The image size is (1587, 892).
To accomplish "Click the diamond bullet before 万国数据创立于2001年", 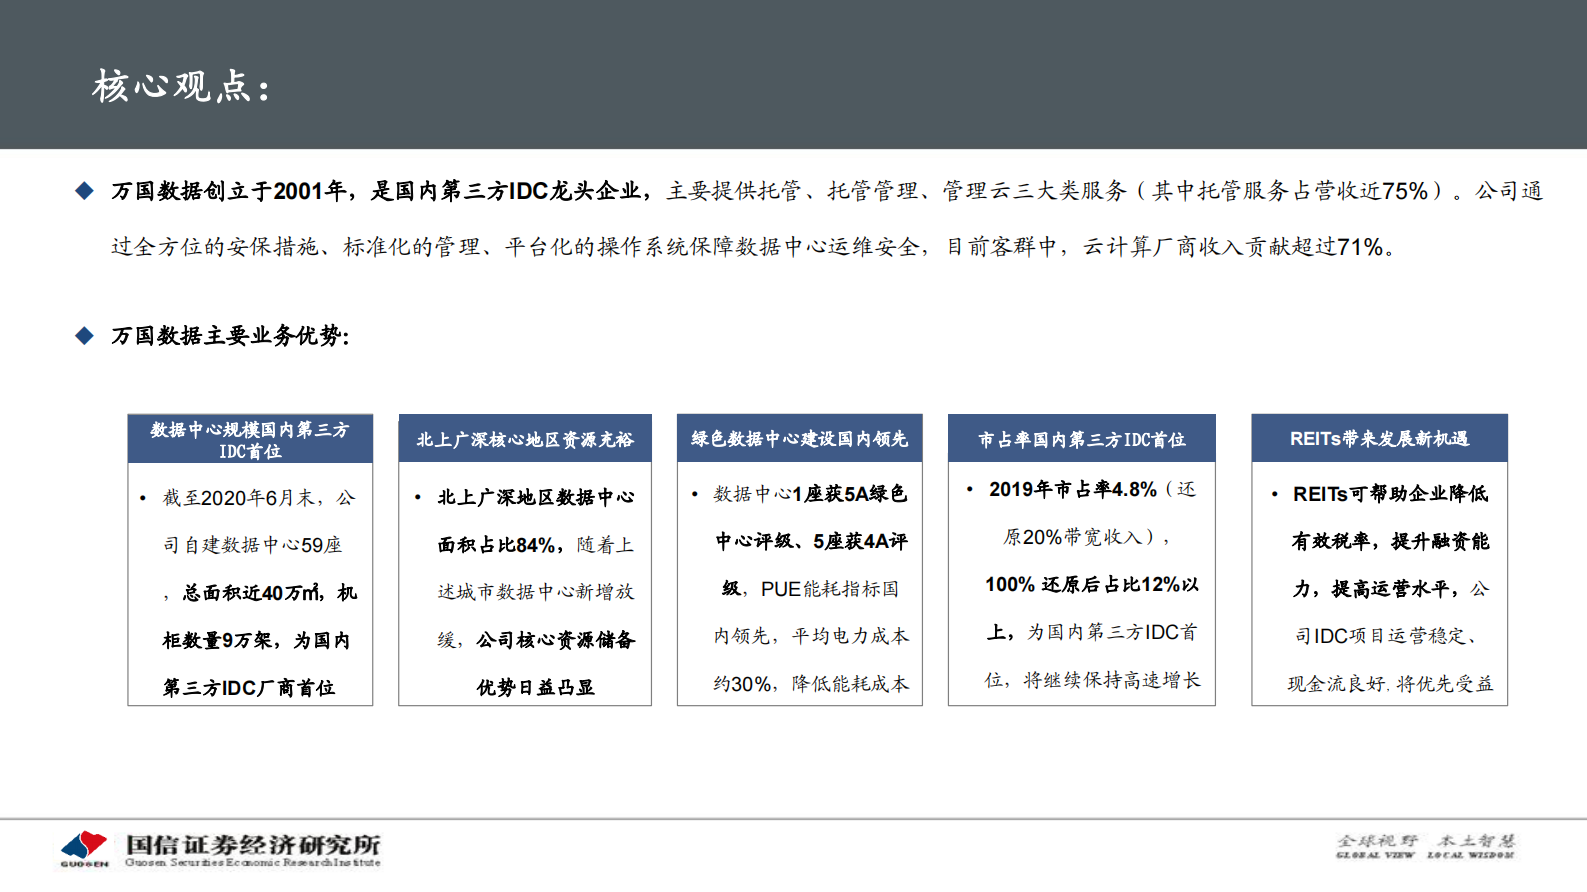I will tap(84, 191).
